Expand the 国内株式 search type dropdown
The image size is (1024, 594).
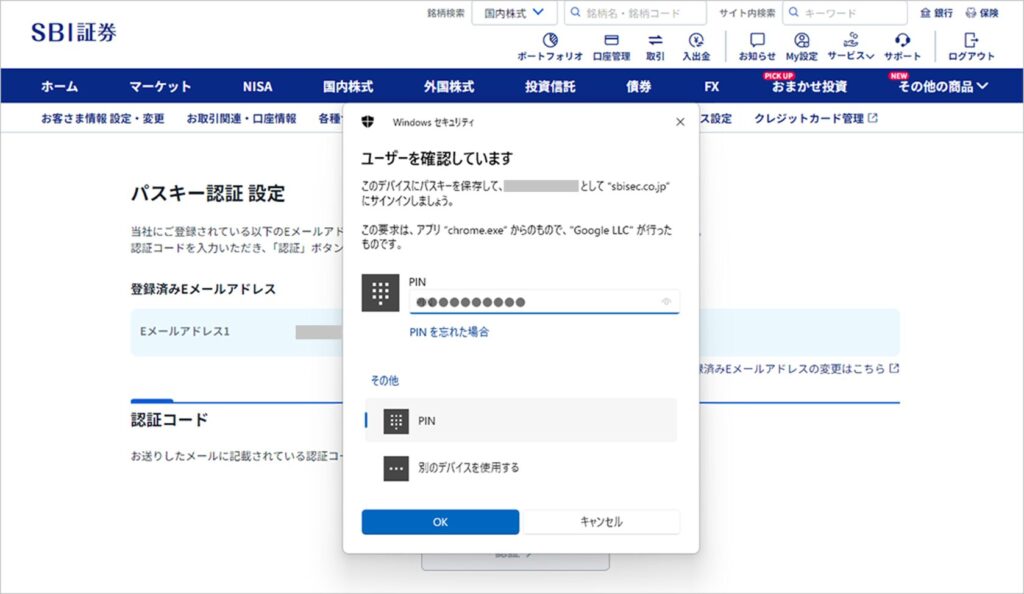pos(514,13)
